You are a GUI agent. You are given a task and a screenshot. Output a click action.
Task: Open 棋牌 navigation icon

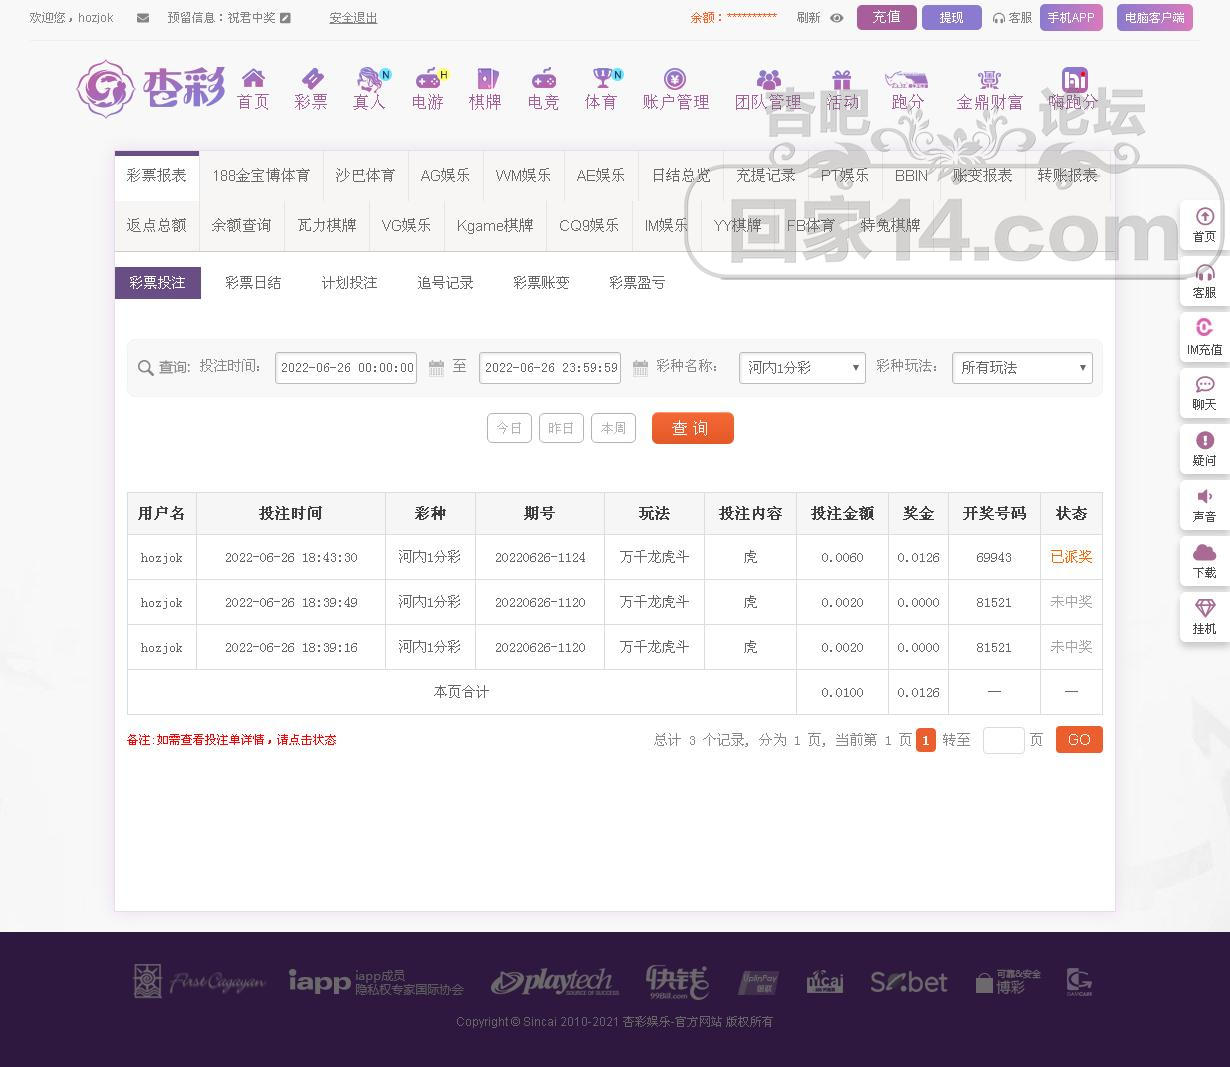click(485, 89)
